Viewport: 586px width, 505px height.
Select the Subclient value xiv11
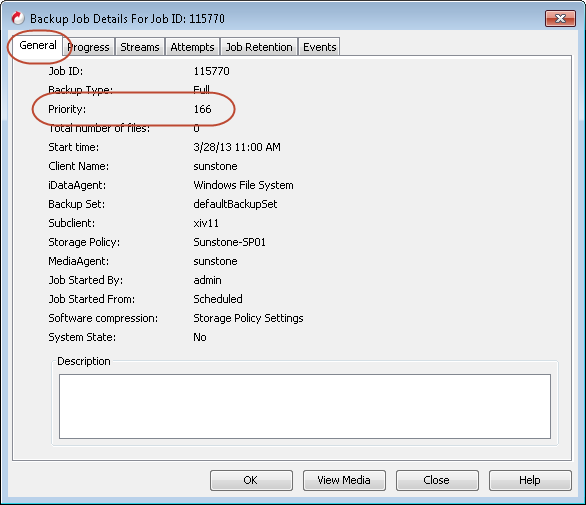[206, 223]
